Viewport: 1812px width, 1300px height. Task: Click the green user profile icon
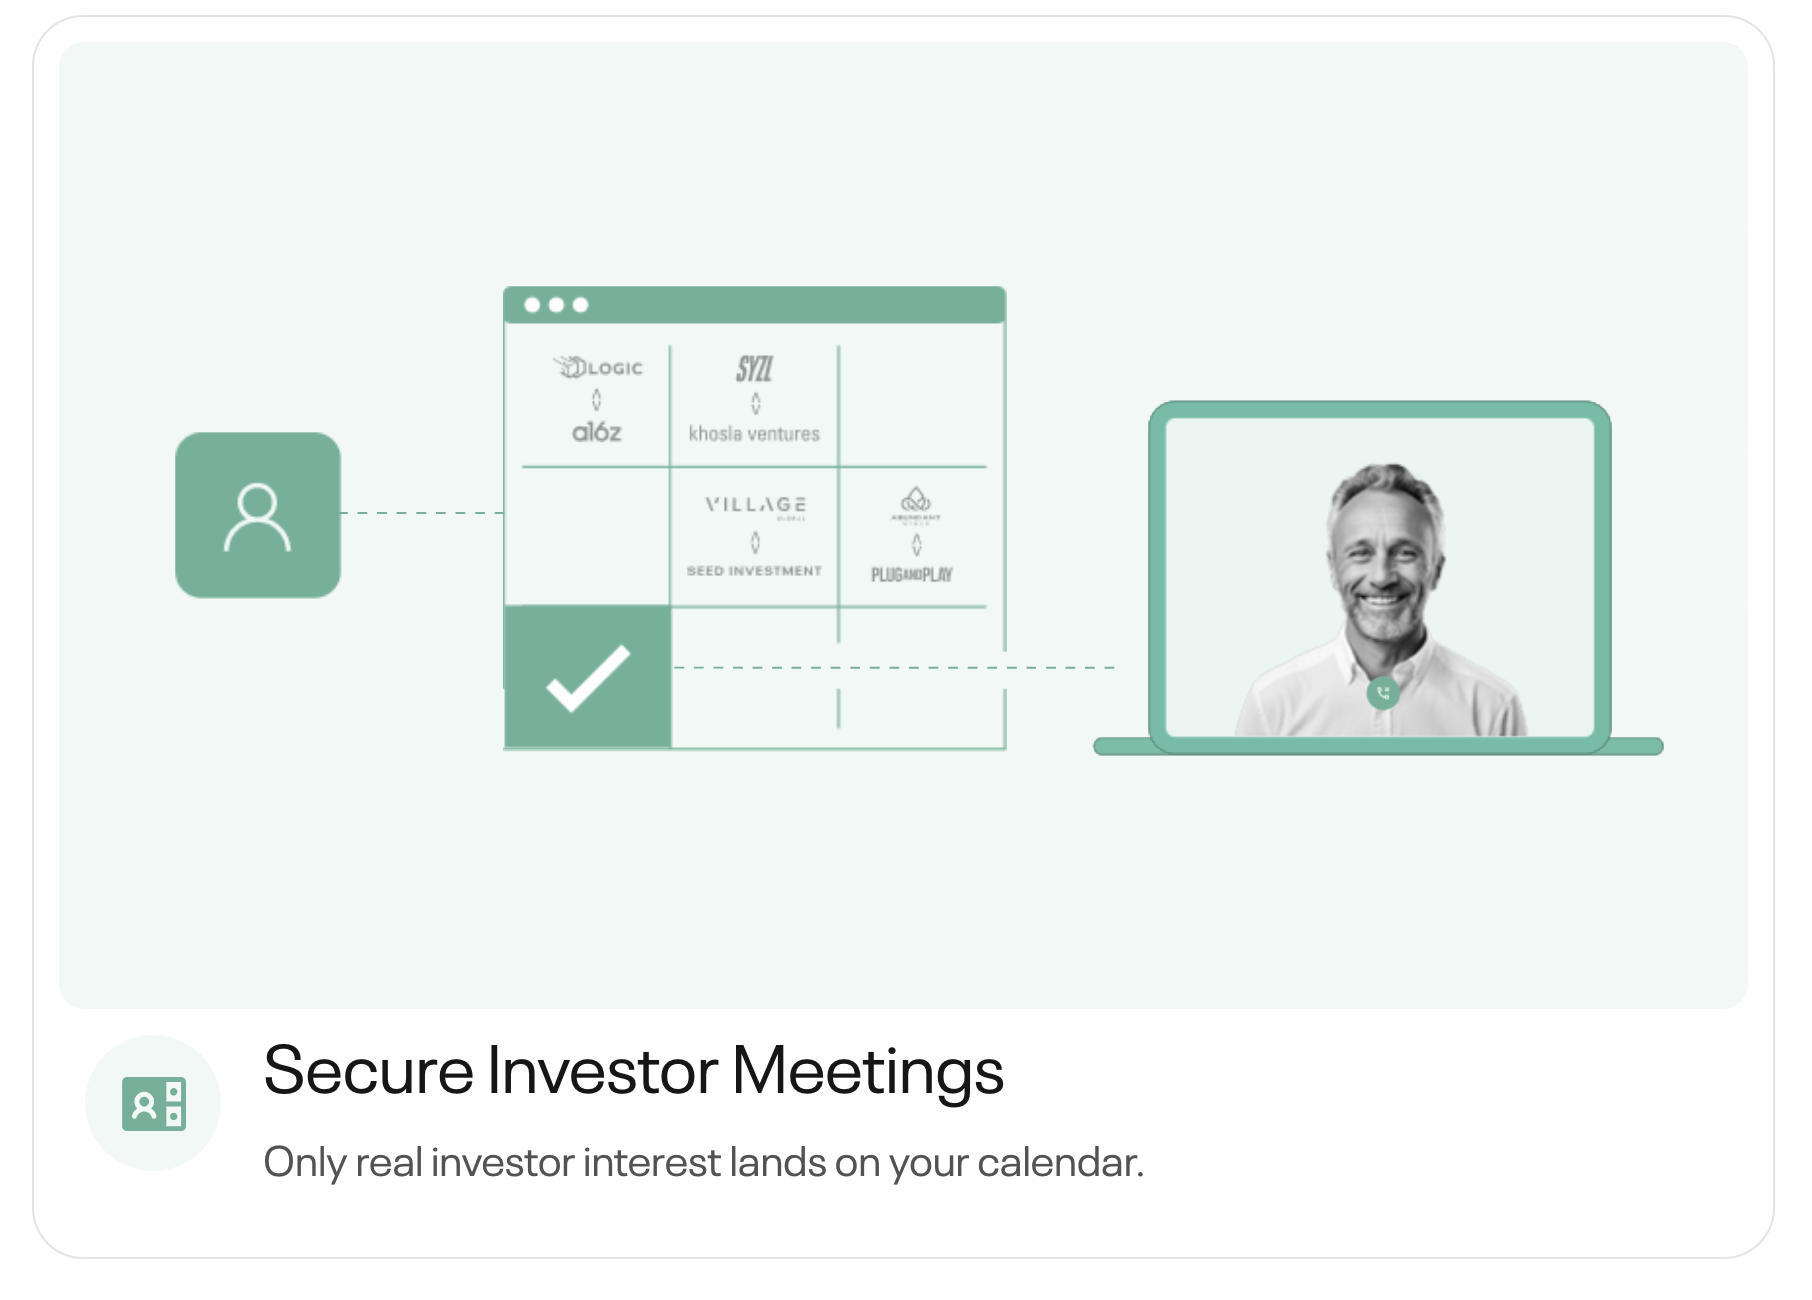(x=258, y=515)
